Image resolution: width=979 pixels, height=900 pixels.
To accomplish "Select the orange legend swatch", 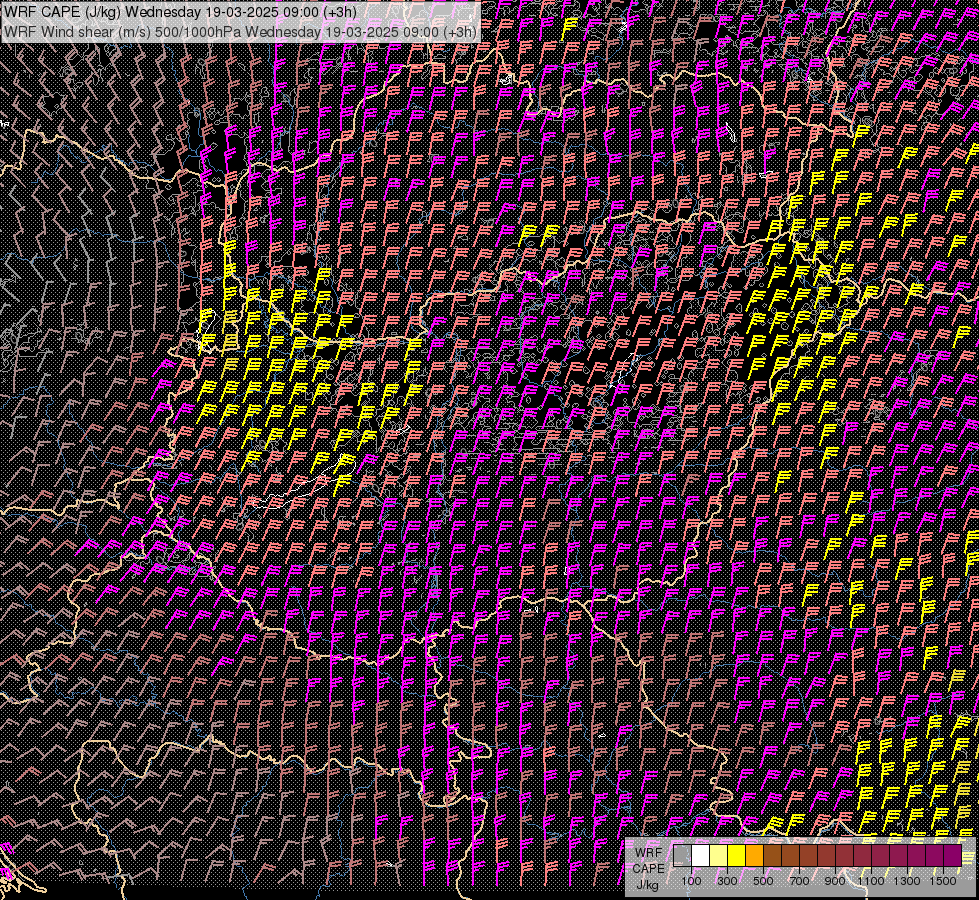I will tap(754, 855).
